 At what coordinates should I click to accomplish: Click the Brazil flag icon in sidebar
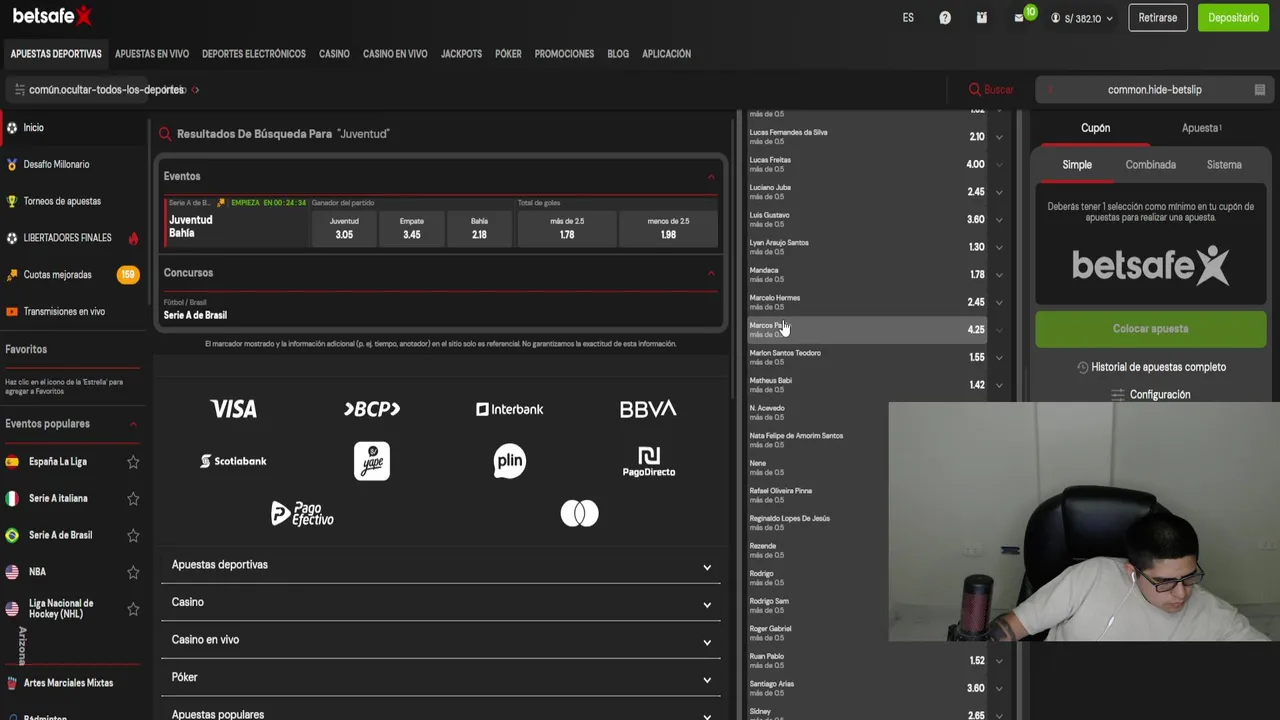[x=12, y=535]
